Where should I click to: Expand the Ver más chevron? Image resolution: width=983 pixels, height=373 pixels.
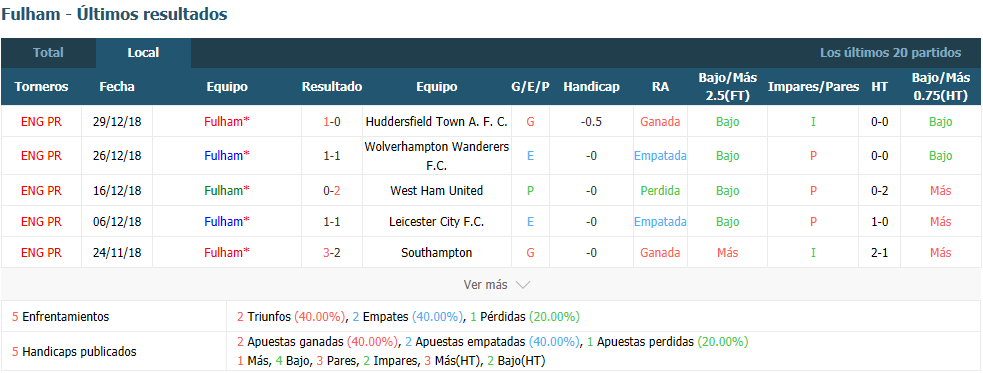click(522, 285)
